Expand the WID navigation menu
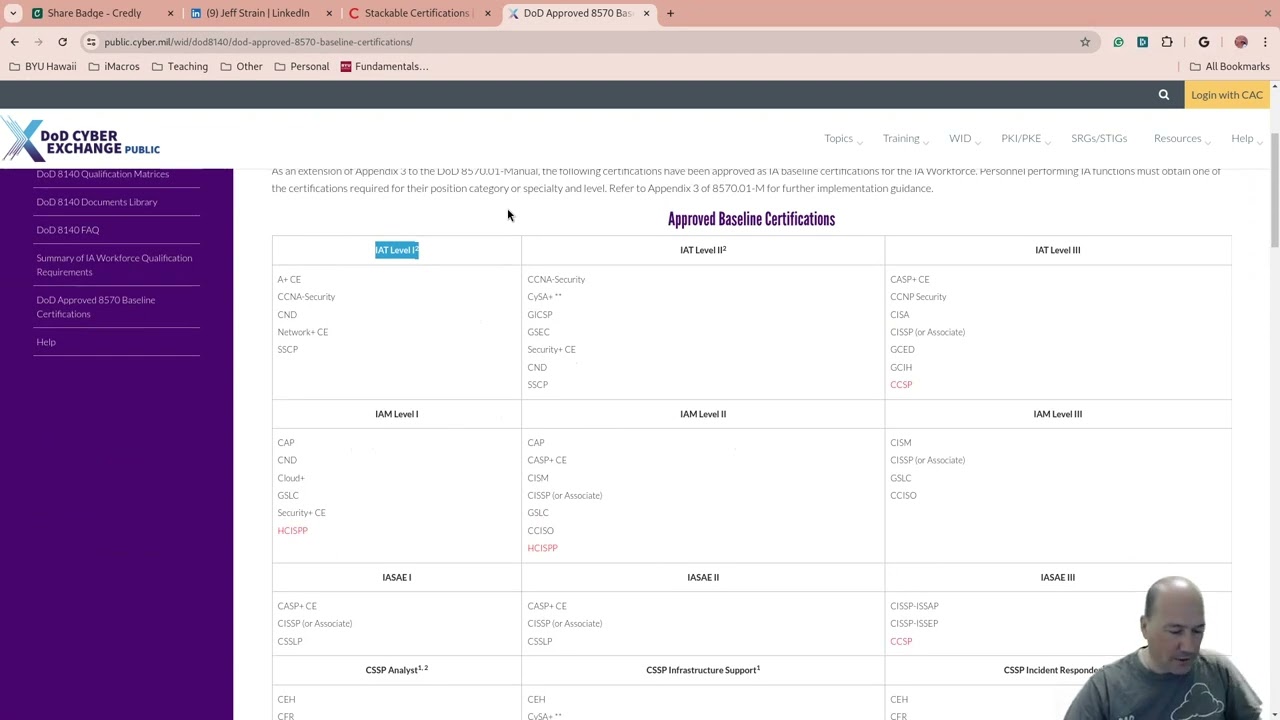The width and height of the screenshot is (1280, 720). tap(964, 139)
